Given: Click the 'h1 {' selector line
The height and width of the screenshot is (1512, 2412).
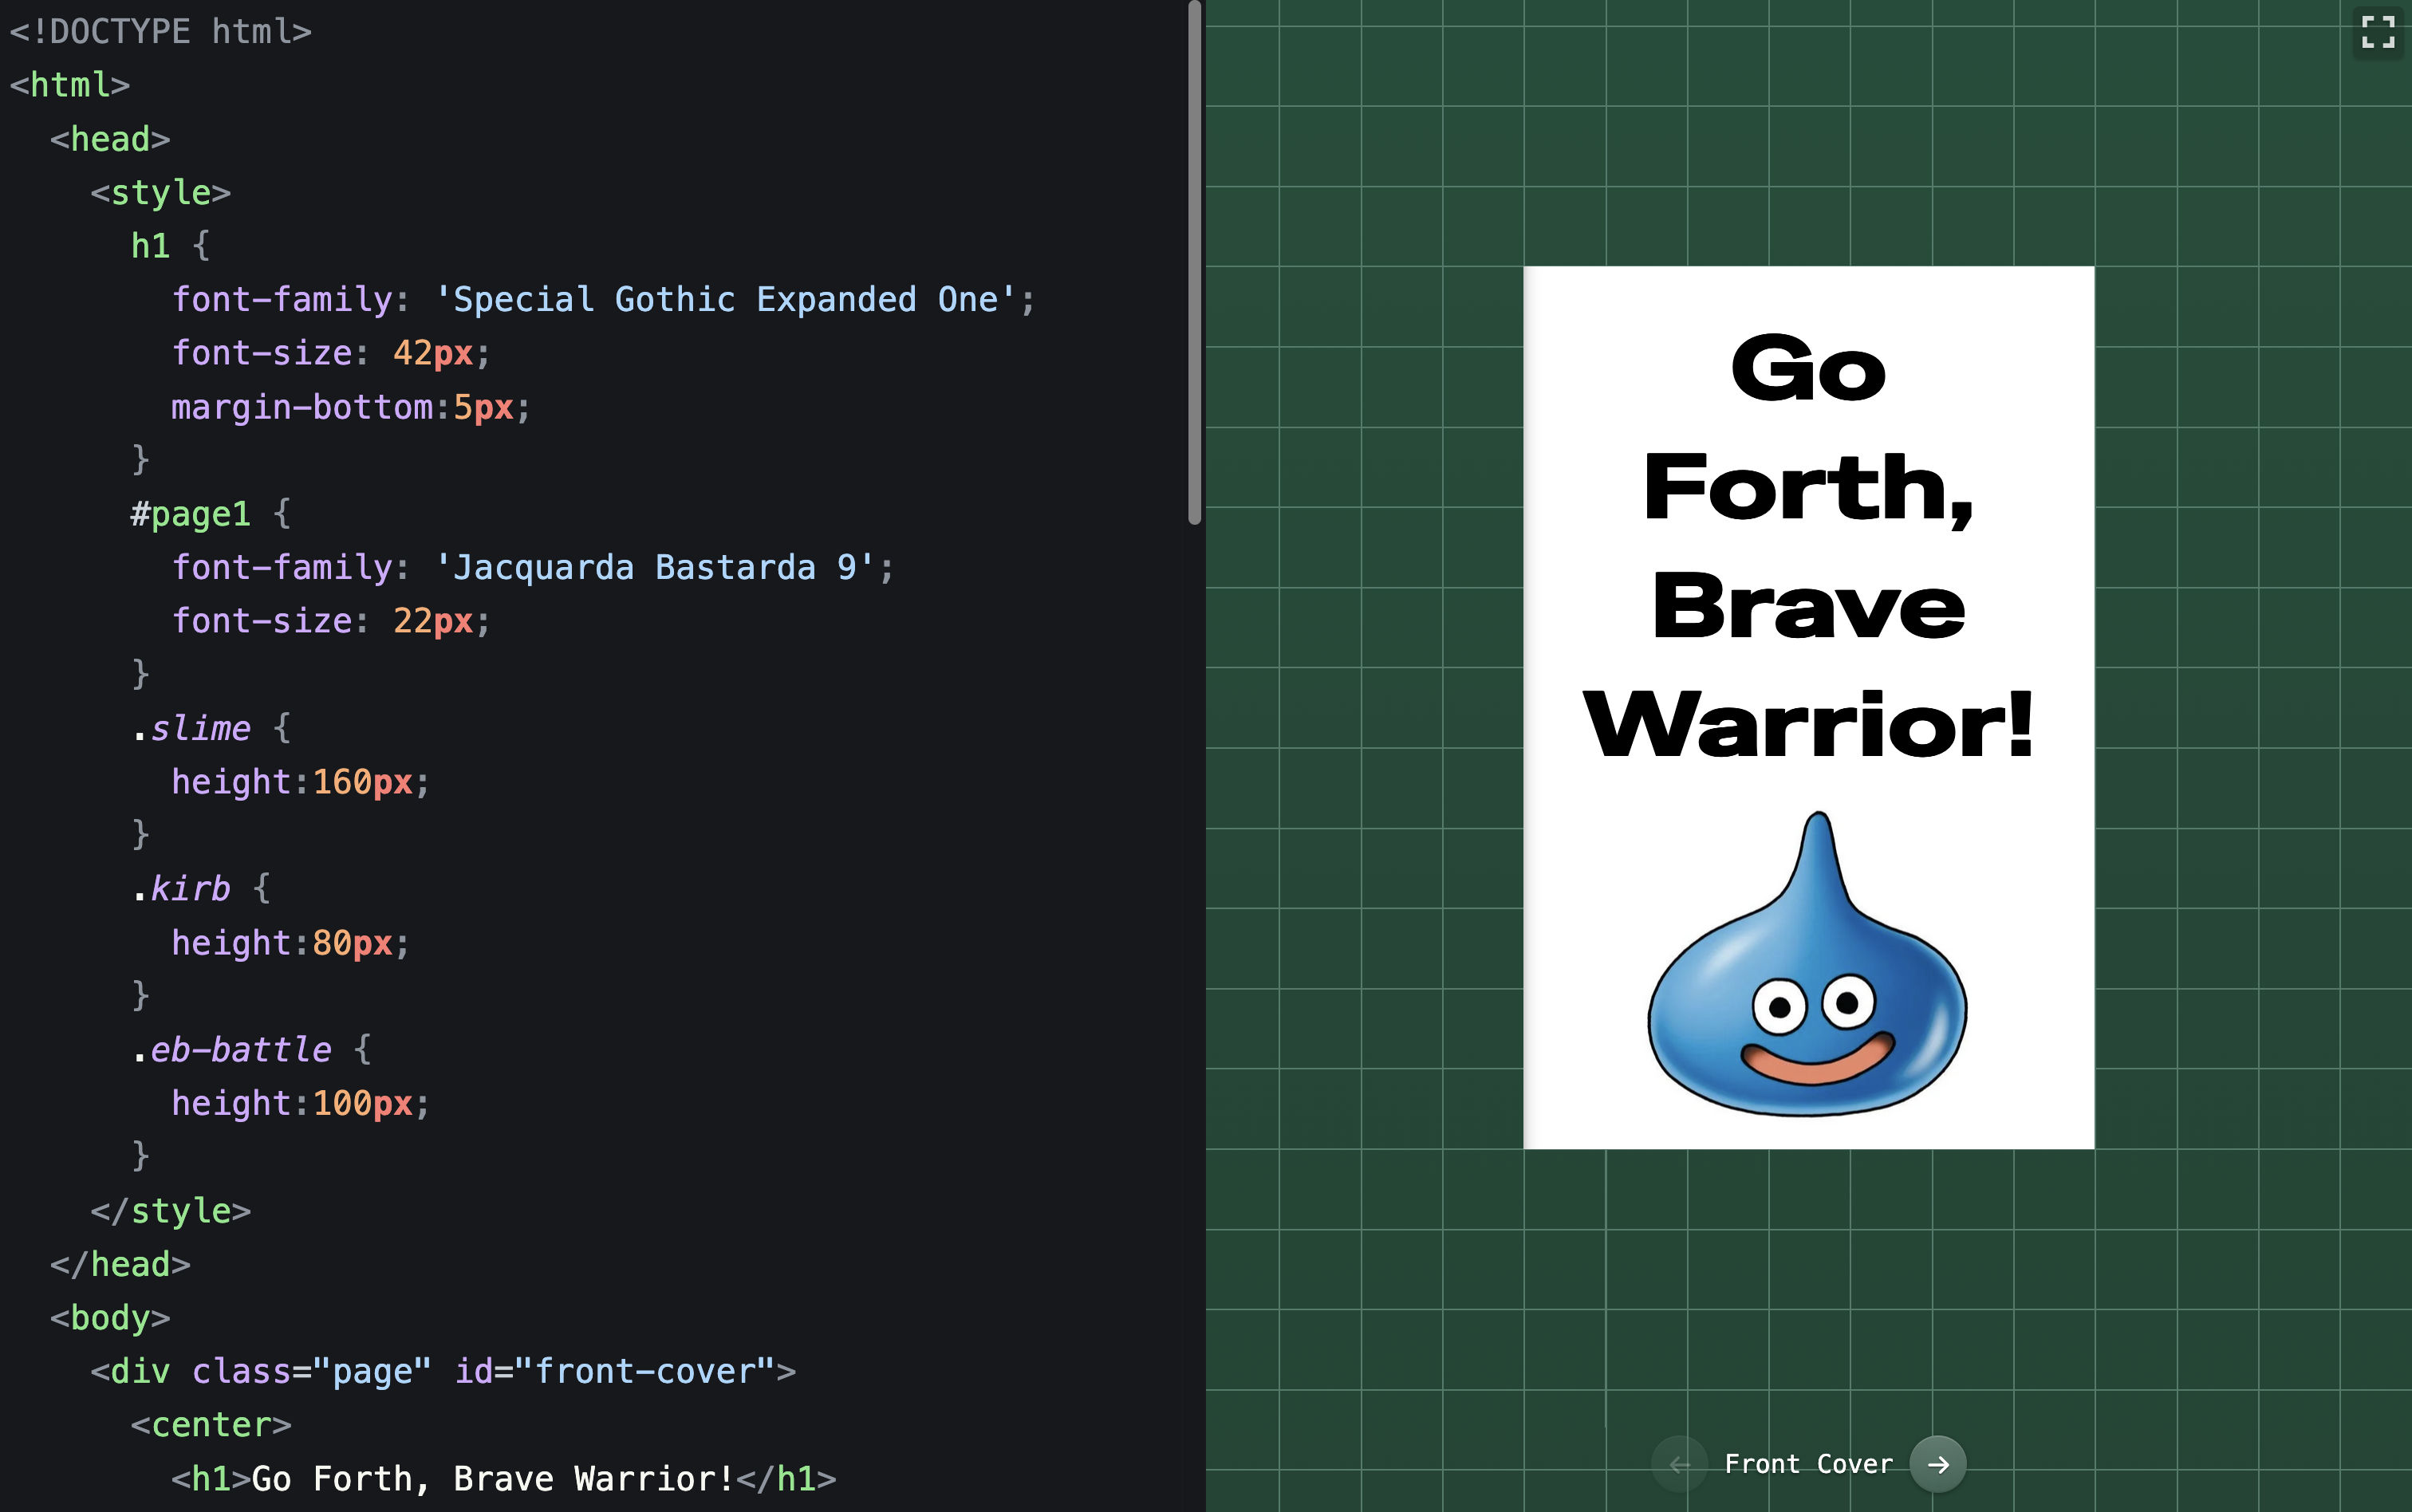Looking at the screenshot, I should tap(170, 246).
